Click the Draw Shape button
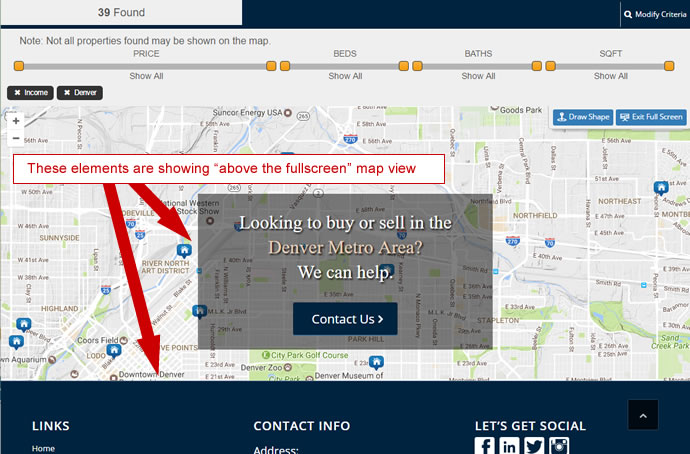This screenshot has height=454, width=690. (x=583, y=117)
